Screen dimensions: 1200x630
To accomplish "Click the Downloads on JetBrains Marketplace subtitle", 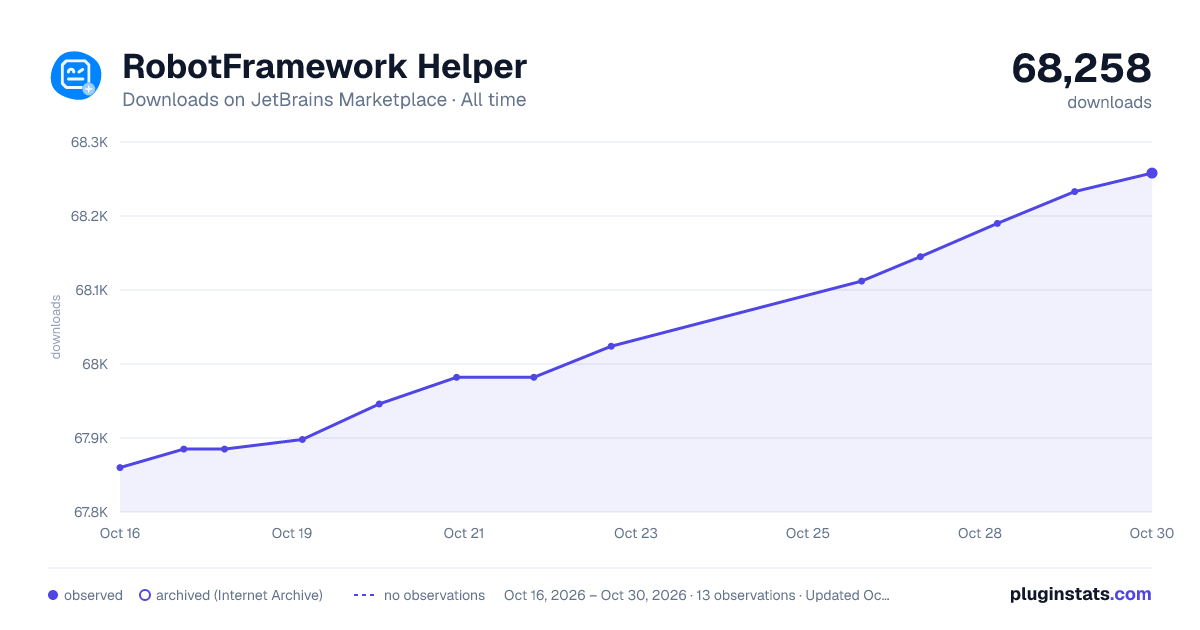I will click(324, 100).
